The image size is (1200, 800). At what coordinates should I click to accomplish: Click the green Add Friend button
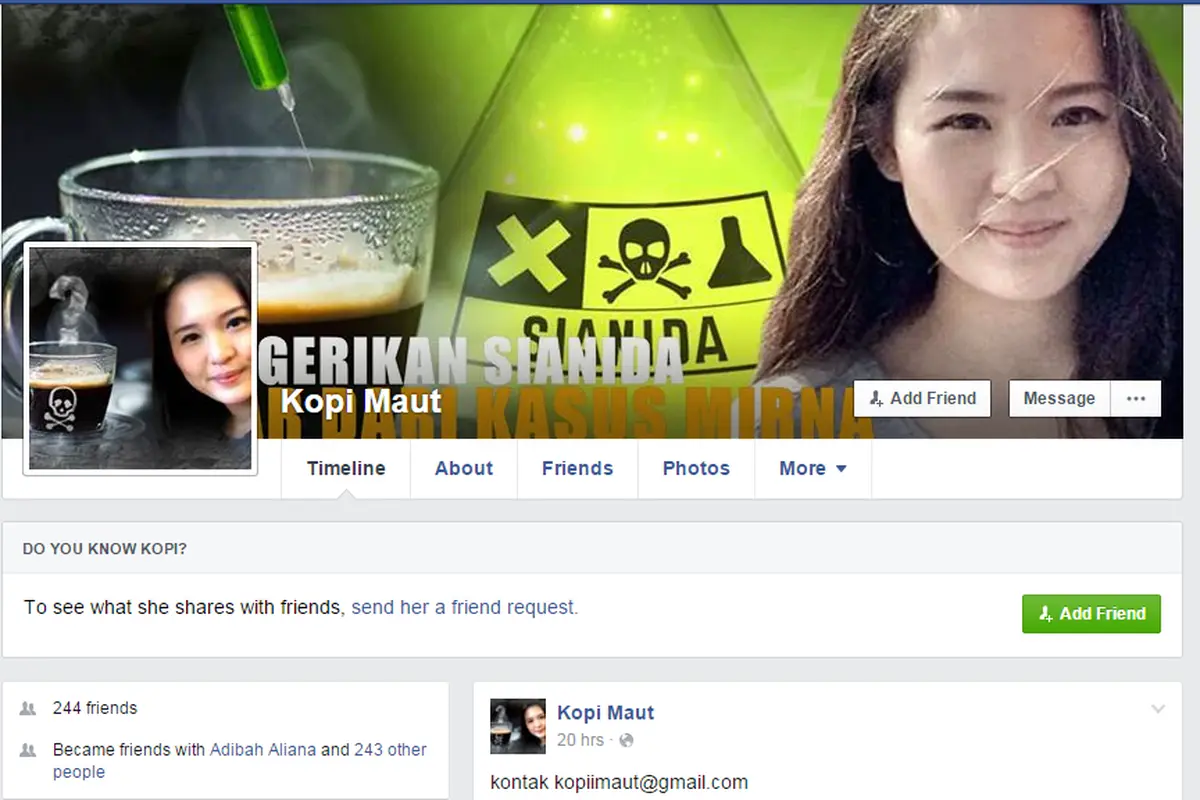[x=1091, y=614]
